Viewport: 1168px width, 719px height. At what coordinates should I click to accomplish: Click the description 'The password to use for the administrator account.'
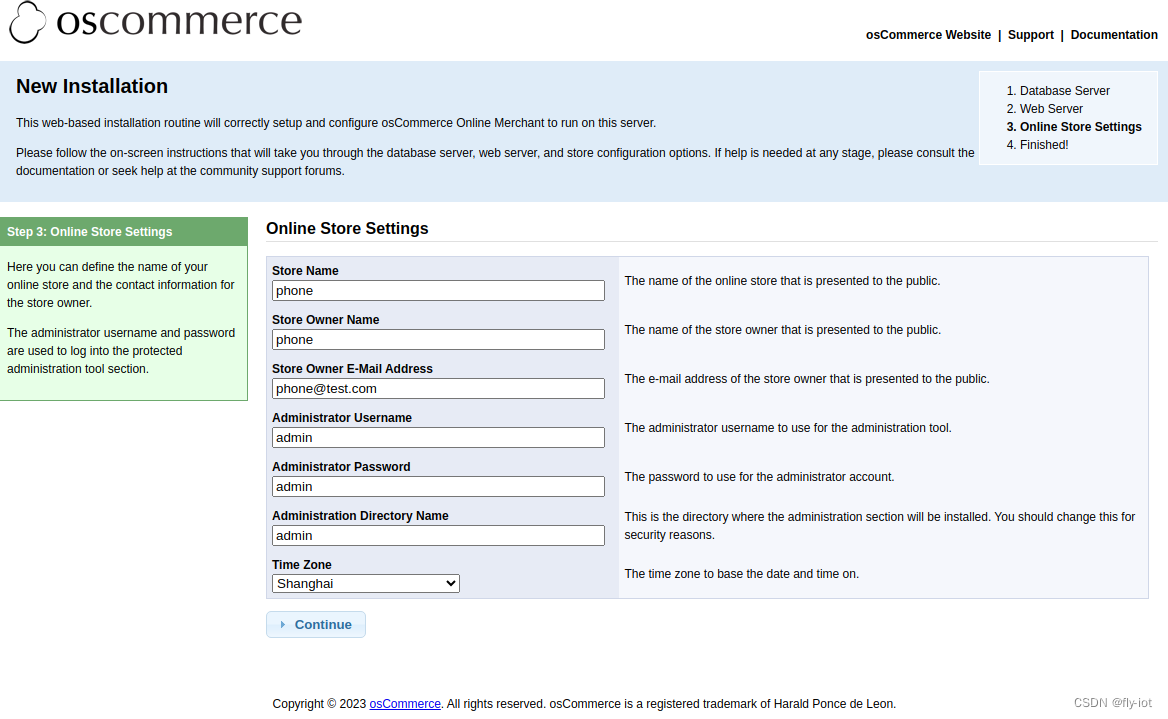tap(759, 477)
